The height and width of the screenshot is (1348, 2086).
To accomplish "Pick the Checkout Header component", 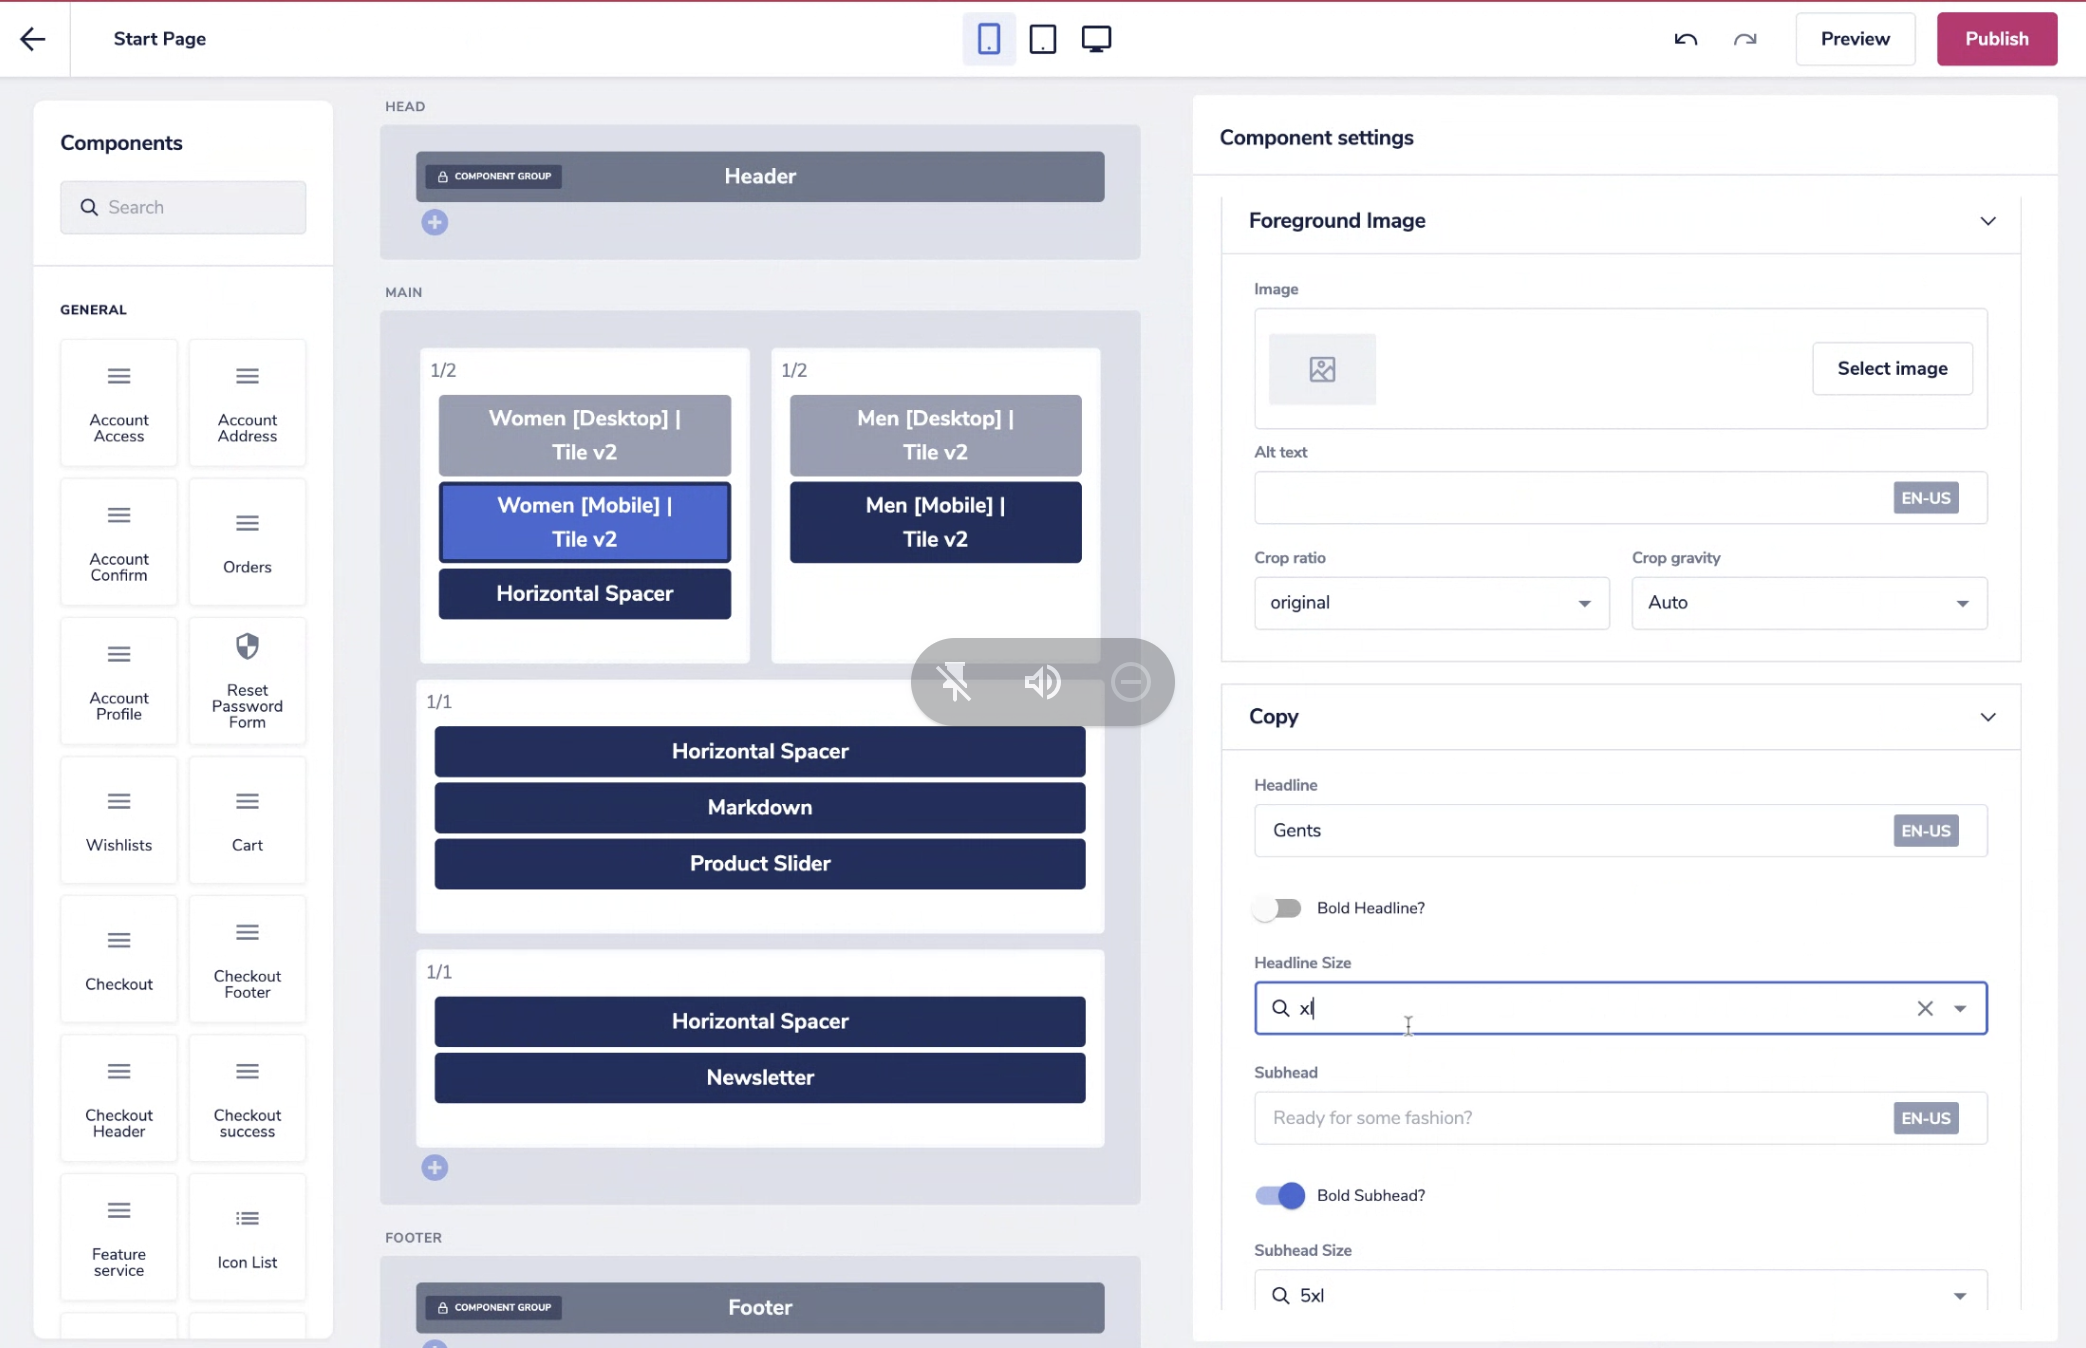I will (x=119, y=1098).
